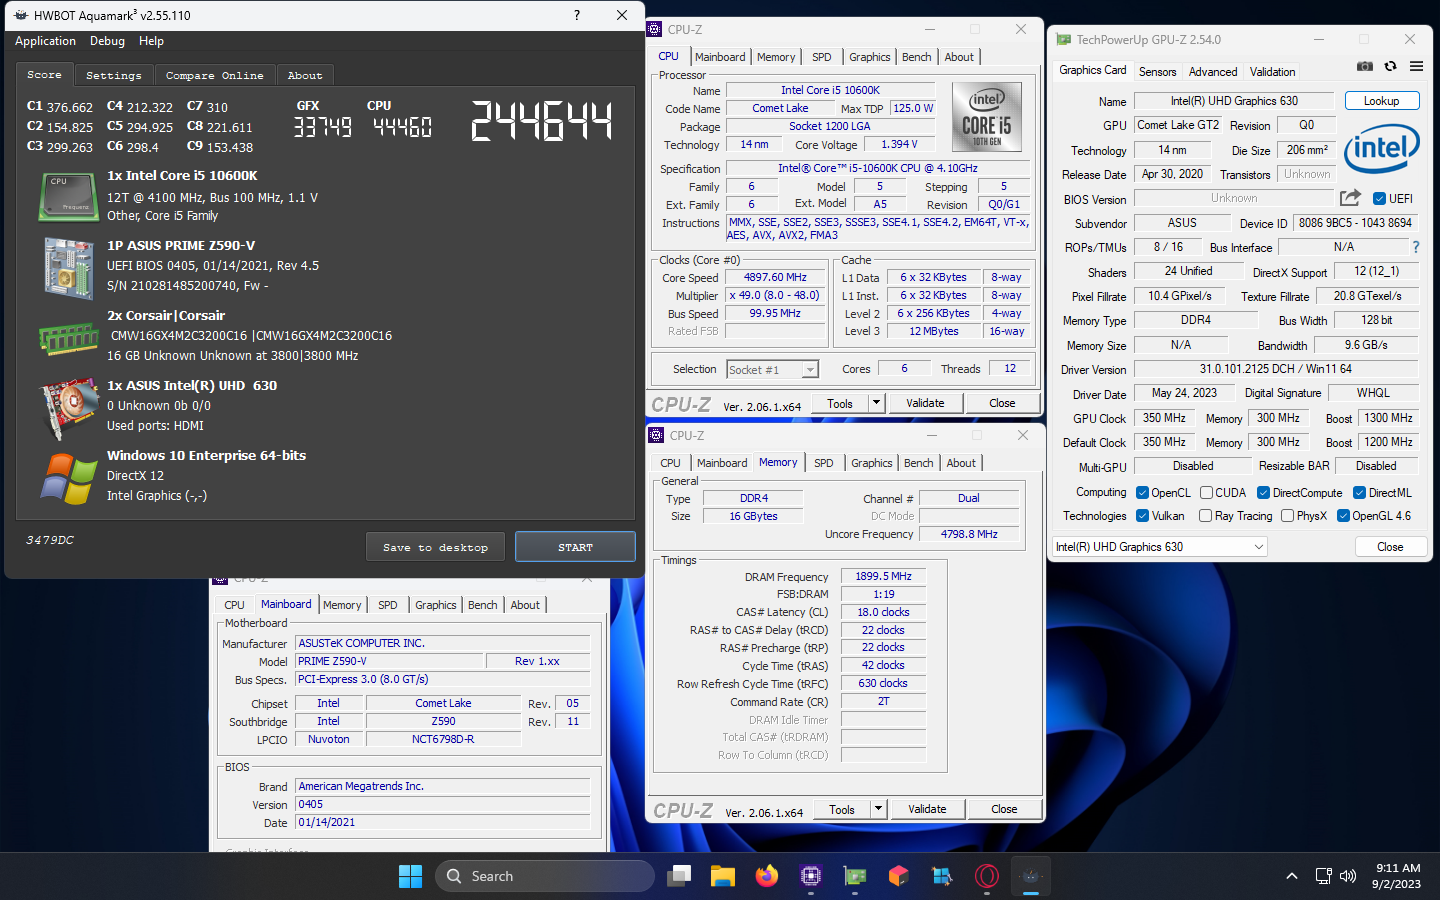1440x900 pixels.
Task: Open the GPU-Z taskbar icon
Action: [x=855, y=876]
